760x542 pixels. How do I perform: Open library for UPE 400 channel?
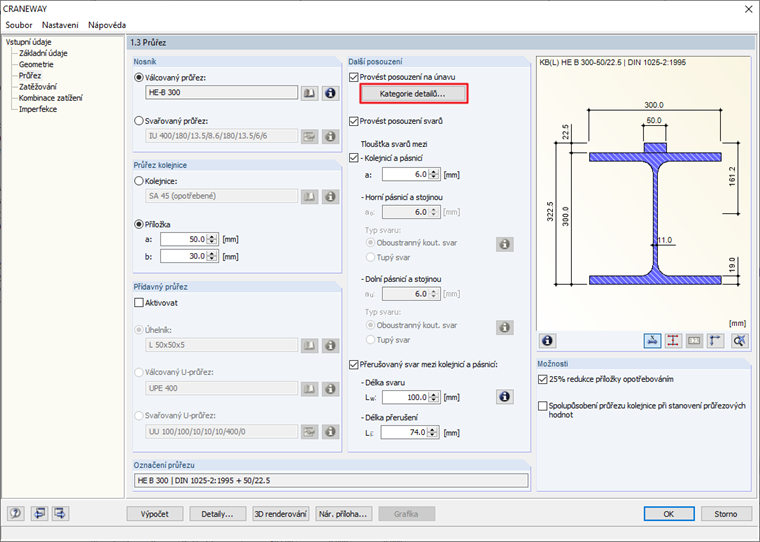pos(309,389)
